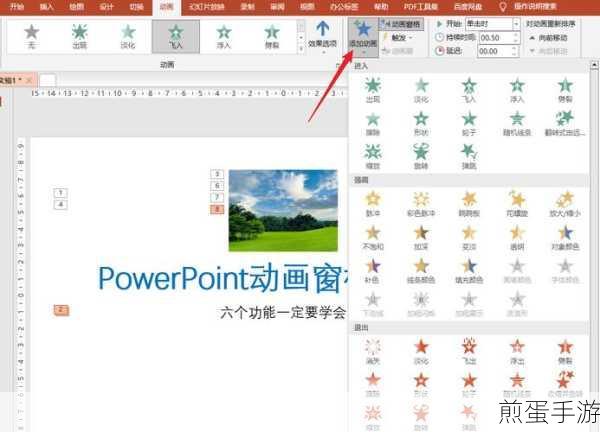Screen dimensions: 600x432
Task: Select 出现 (Appear) in the 进入 entrance section
Action: (x=373, y=90)
